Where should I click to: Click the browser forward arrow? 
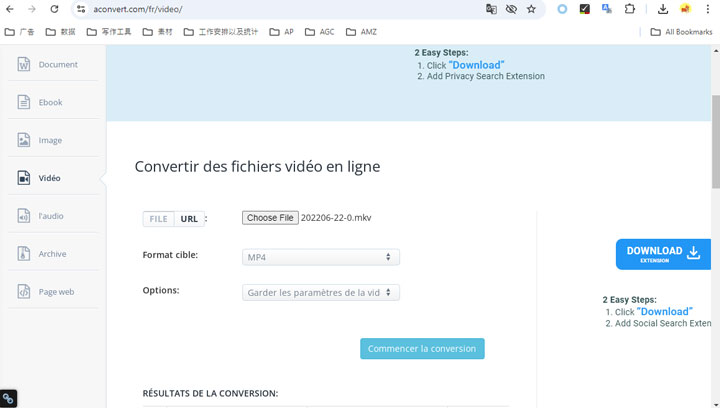pos(32,9)
